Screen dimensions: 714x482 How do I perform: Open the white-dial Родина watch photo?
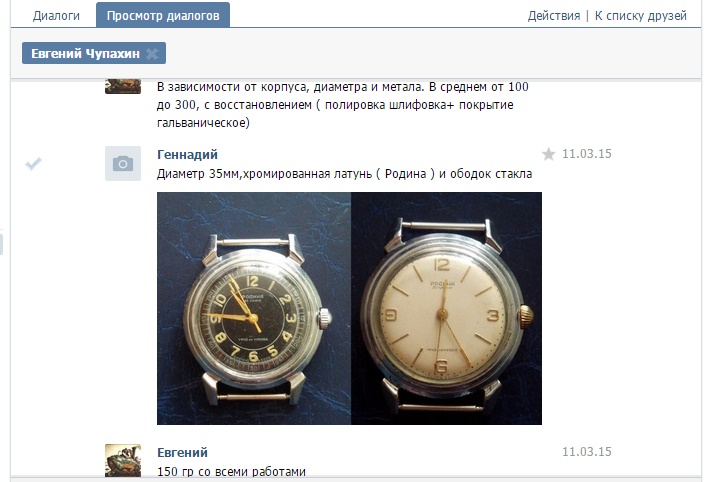(446, 309)
